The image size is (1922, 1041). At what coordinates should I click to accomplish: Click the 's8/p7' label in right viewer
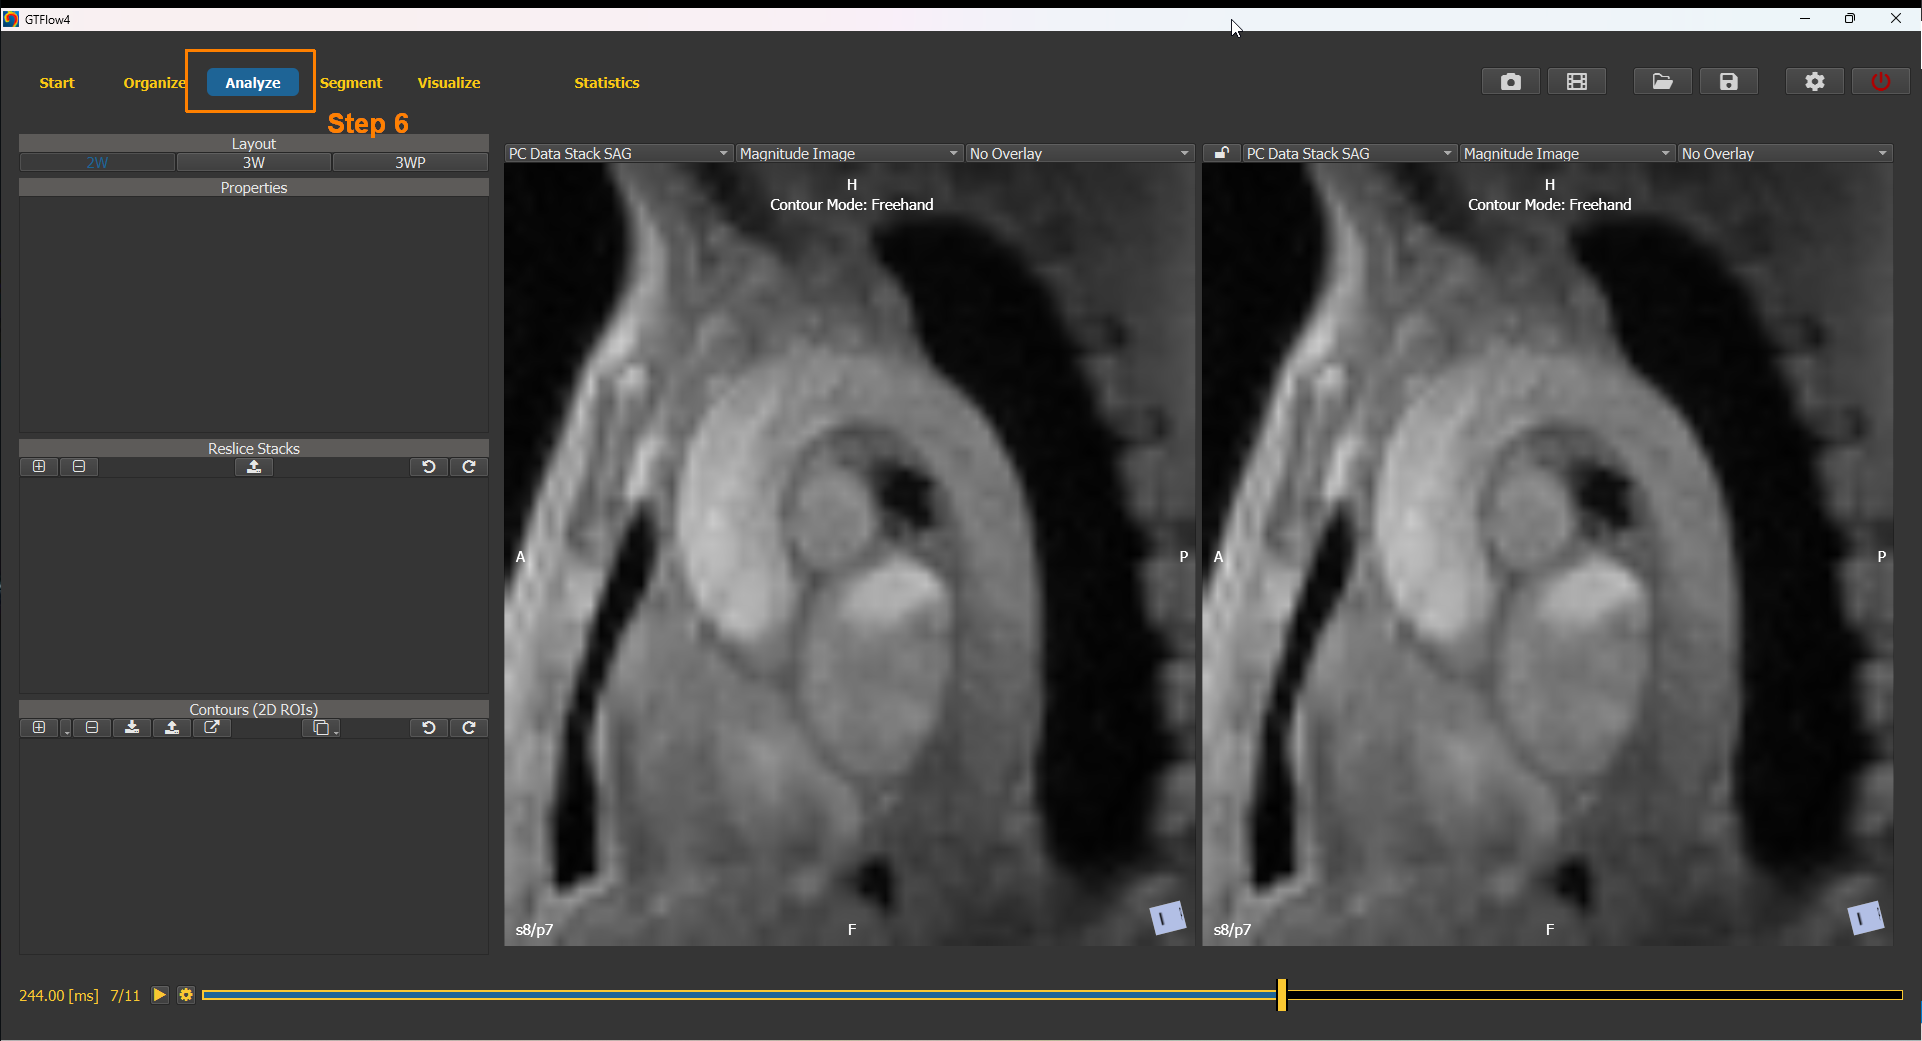coord(1232,930)
